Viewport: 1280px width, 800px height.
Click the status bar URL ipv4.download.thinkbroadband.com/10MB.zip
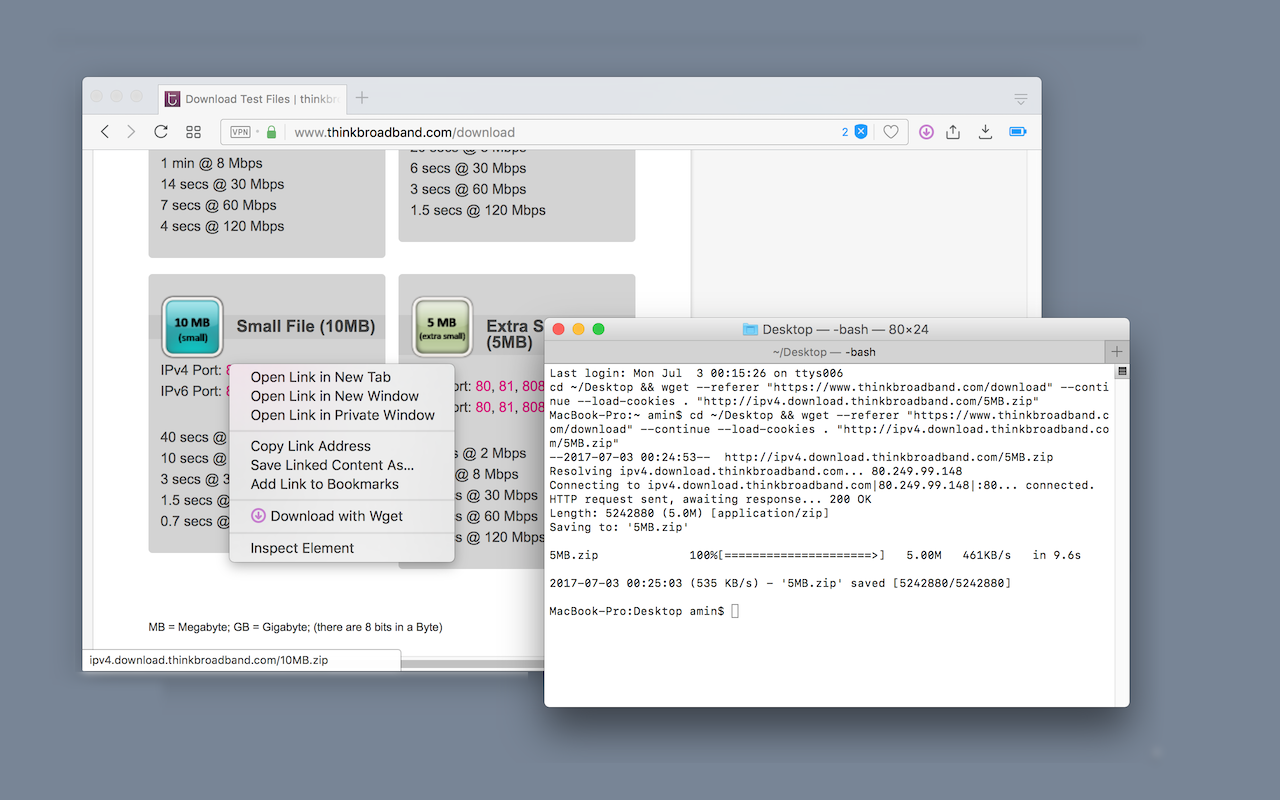(209, 660)
